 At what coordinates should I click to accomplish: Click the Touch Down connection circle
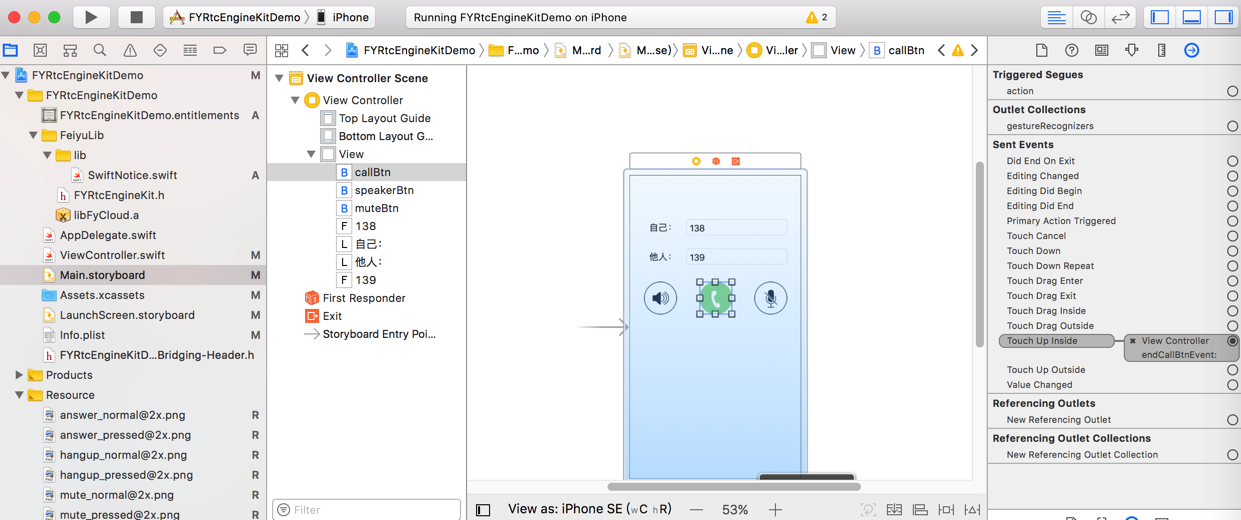point(1232,251)
